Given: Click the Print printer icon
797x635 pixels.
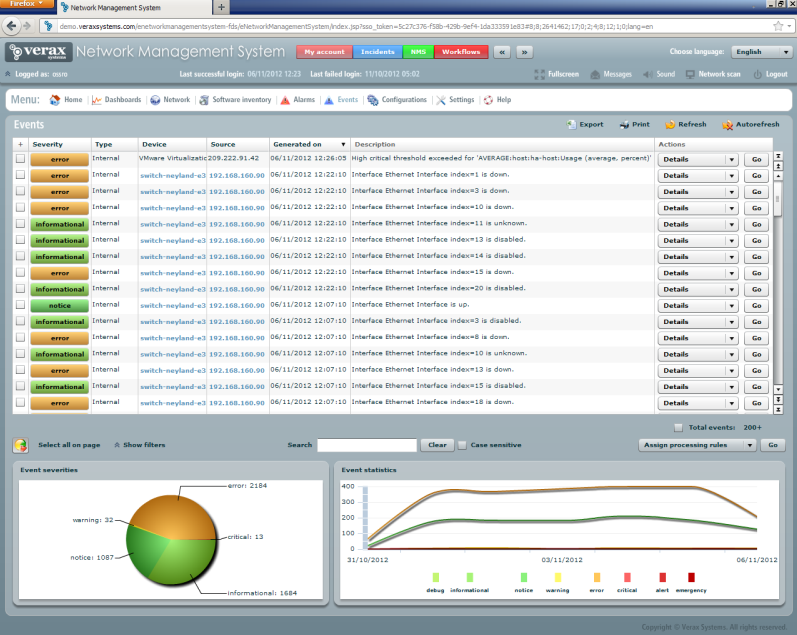Looking at the screenshot, I should tap(624, 125).
